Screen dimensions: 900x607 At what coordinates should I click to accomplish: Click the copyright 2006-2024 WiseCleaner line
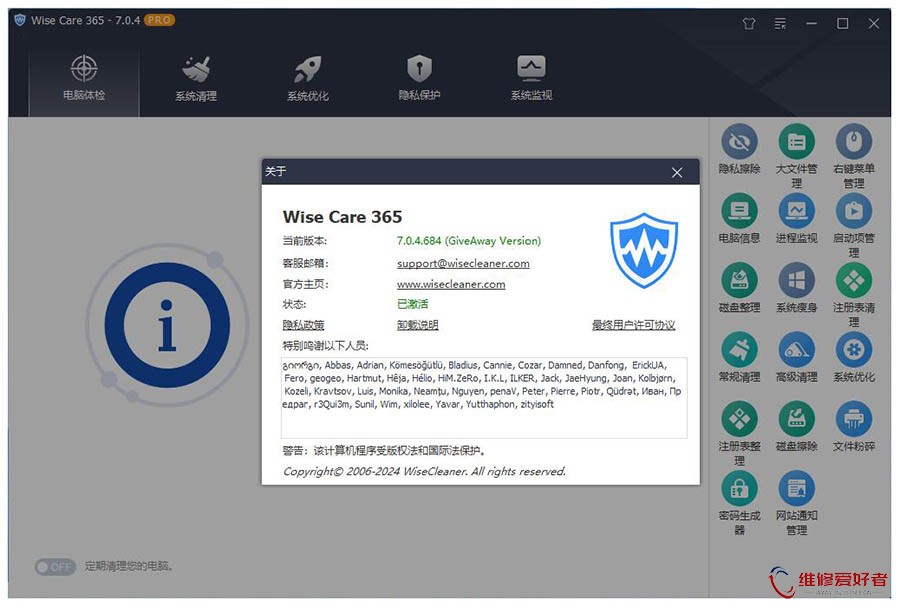(x=424, y=472)
